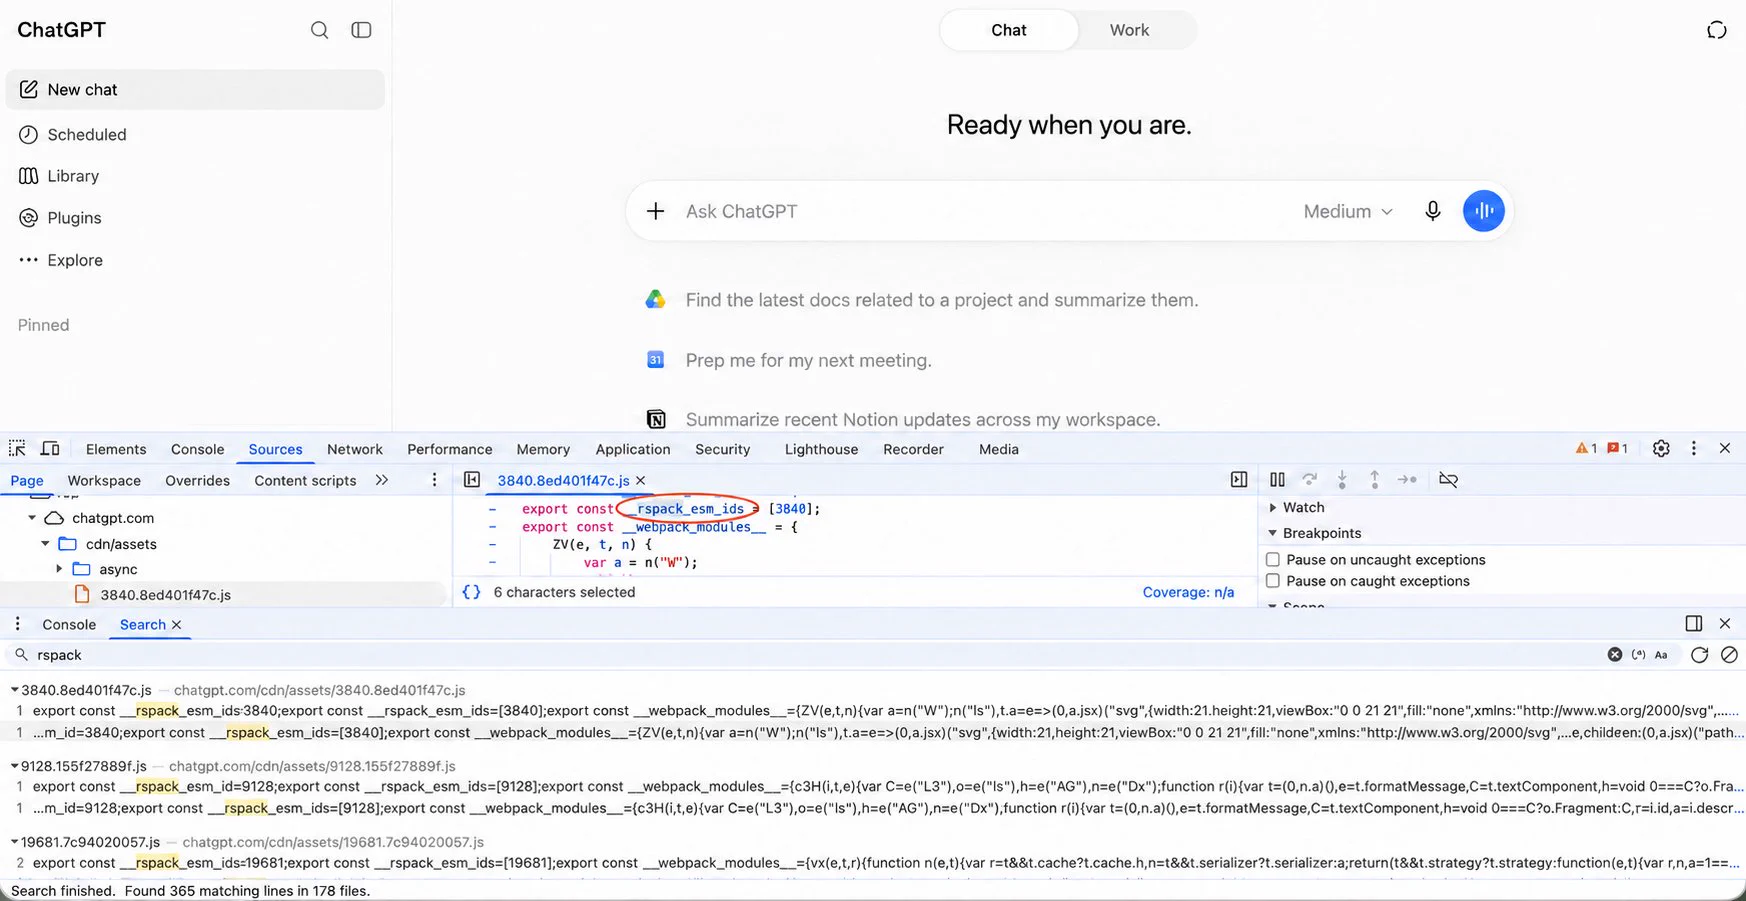Toggle match case in search
Image resolution: width=1746 pixels, height=901 pixels.
1661,655
